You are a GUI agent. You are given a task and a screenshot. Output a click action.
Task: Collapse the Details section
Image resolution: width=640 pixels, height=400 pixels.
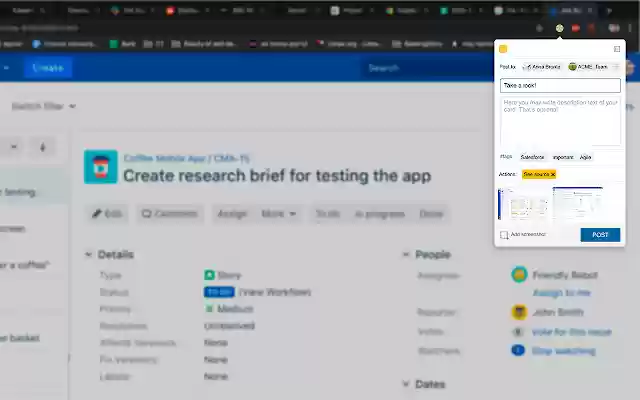coord(88,255)
